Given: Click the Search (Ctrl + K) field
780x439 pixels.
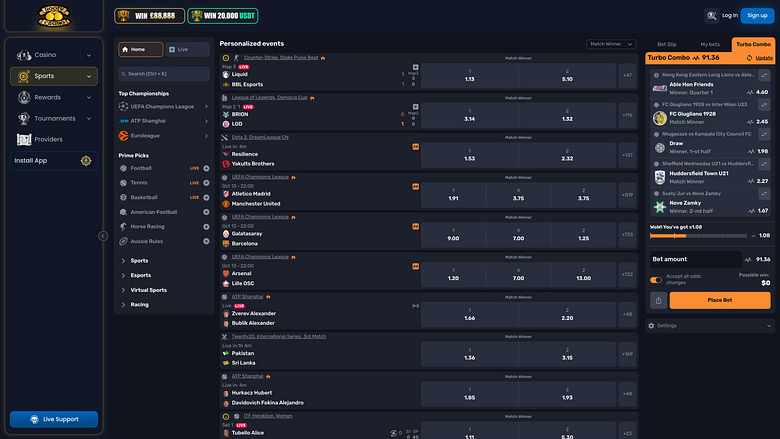Looking at the screenshot, I should [x=164, y=74].
